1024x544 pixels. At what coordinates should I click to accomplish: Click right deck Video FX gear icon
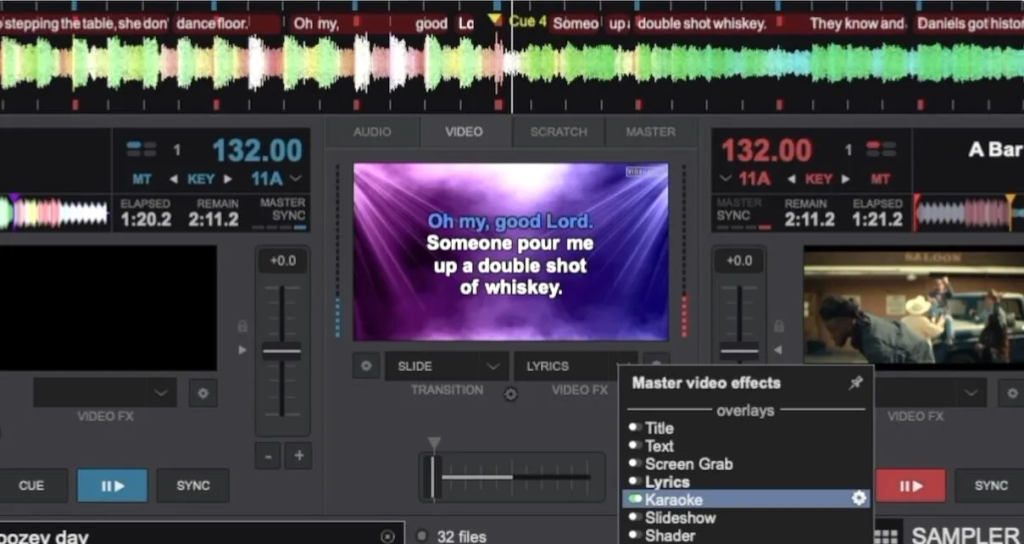[x=1008, y=393]
